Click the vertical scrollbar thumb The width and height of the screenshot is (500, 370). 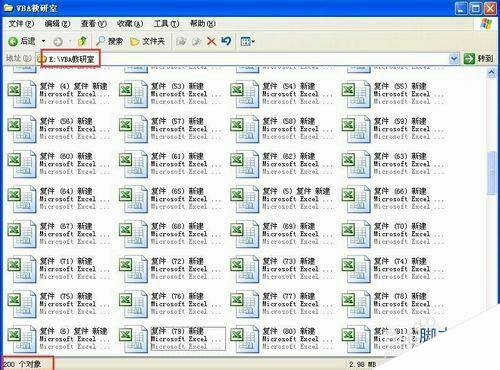click(x=491, y=173)
